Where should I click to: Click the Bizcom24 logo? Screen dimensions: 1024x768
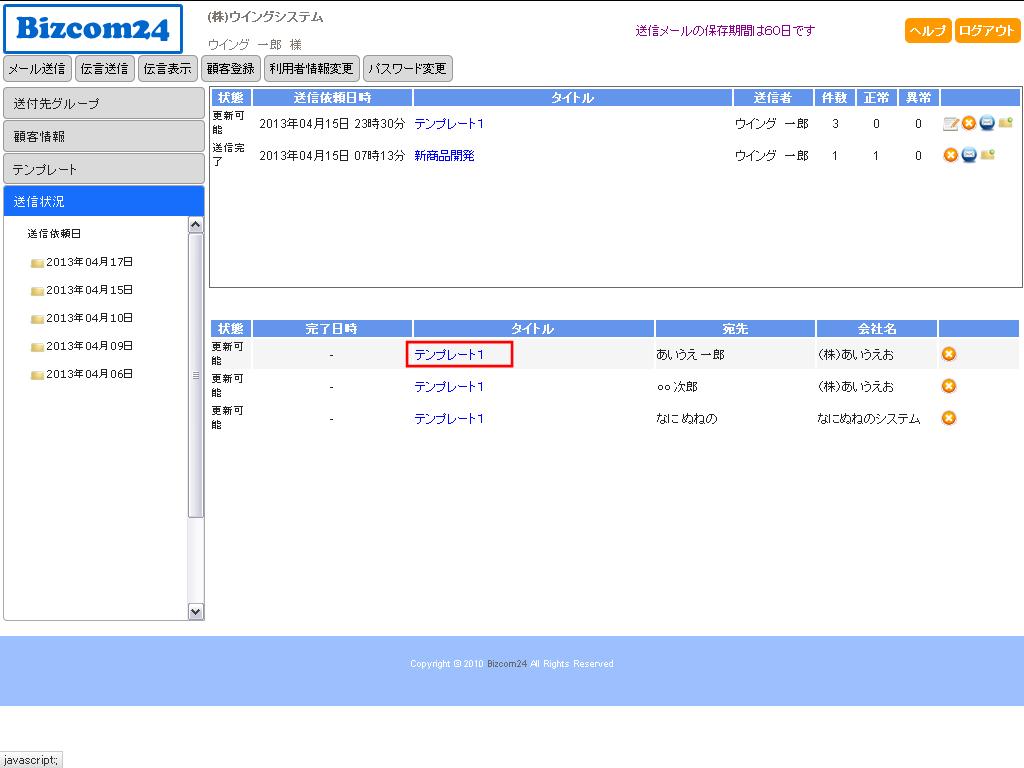click(93, 29)
